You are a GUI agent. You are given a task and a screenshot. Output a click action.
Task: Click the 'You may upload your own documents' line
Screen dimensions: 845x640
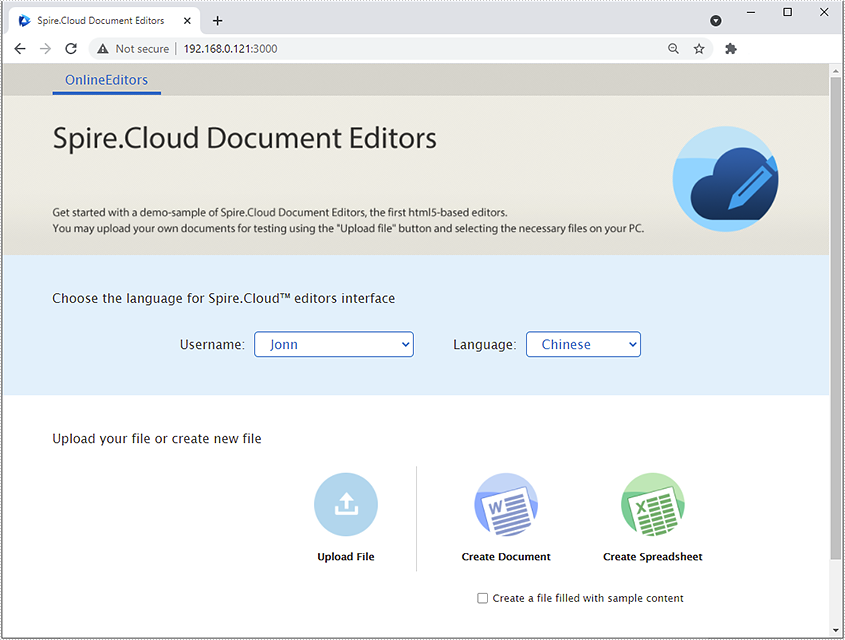pos(348,228)
